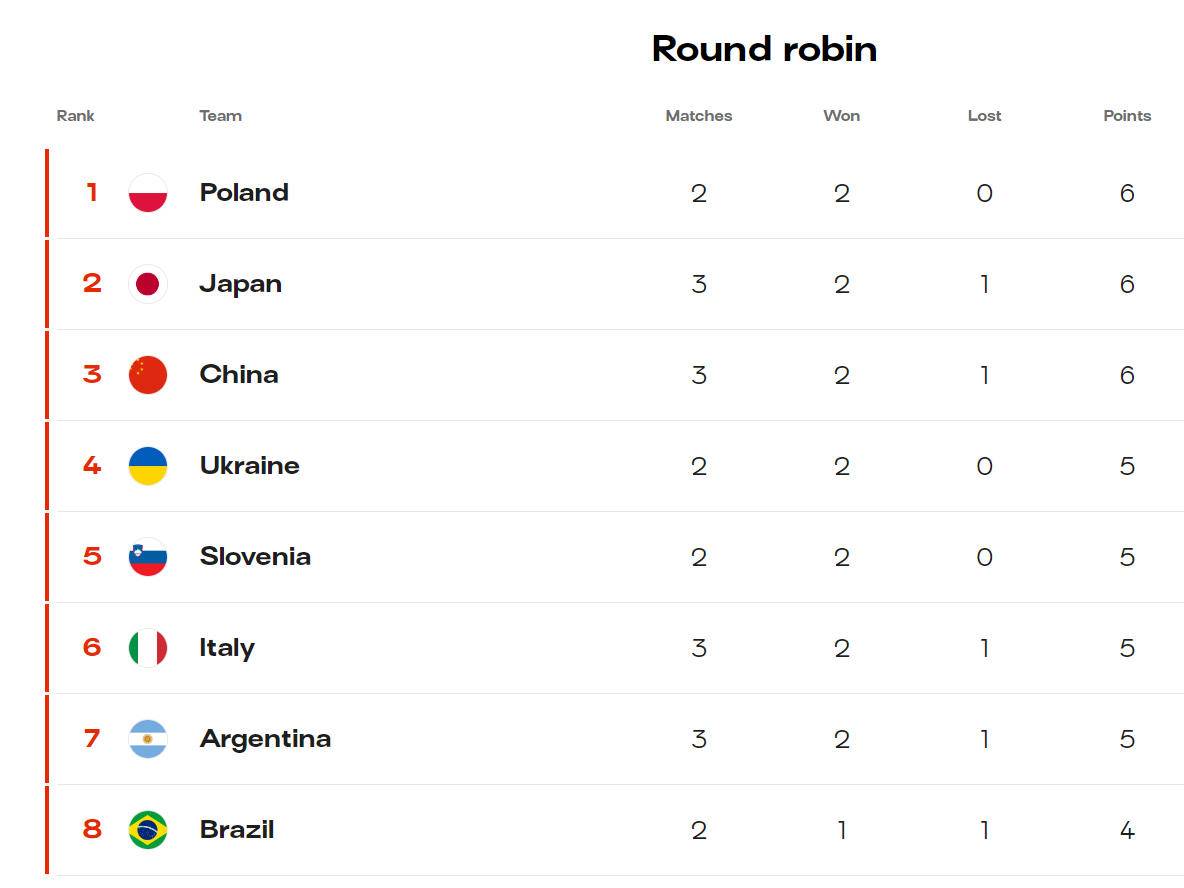Image resolution: width=1184 pixels, height=888 pixels.
Task: Click the Lost column header
Action: pyautogui.click(x=984, y=116)
